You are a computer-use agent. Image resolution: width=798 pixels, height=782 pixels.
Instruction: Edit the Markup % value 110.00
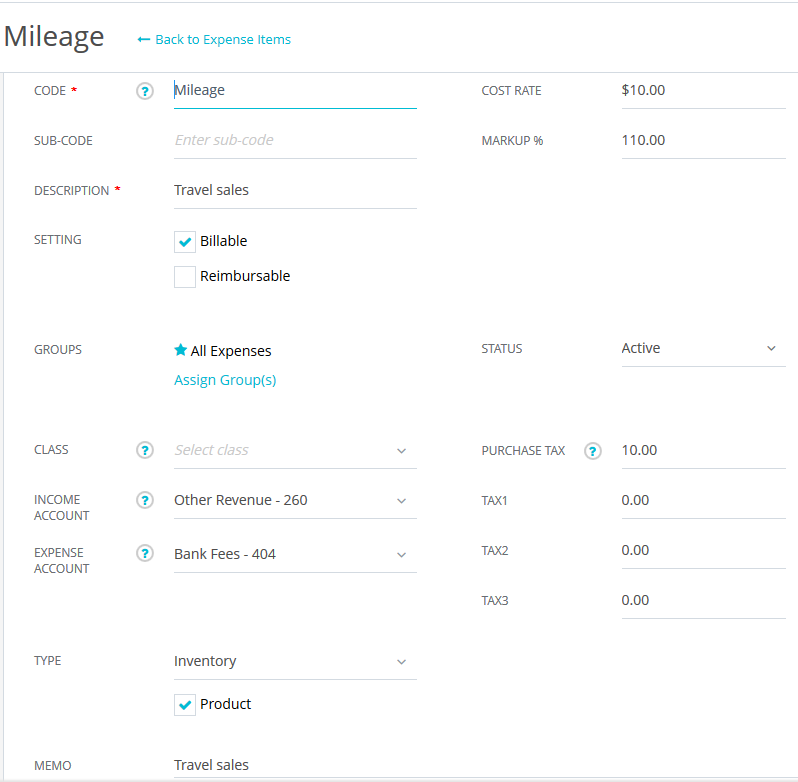click(703, 141)
